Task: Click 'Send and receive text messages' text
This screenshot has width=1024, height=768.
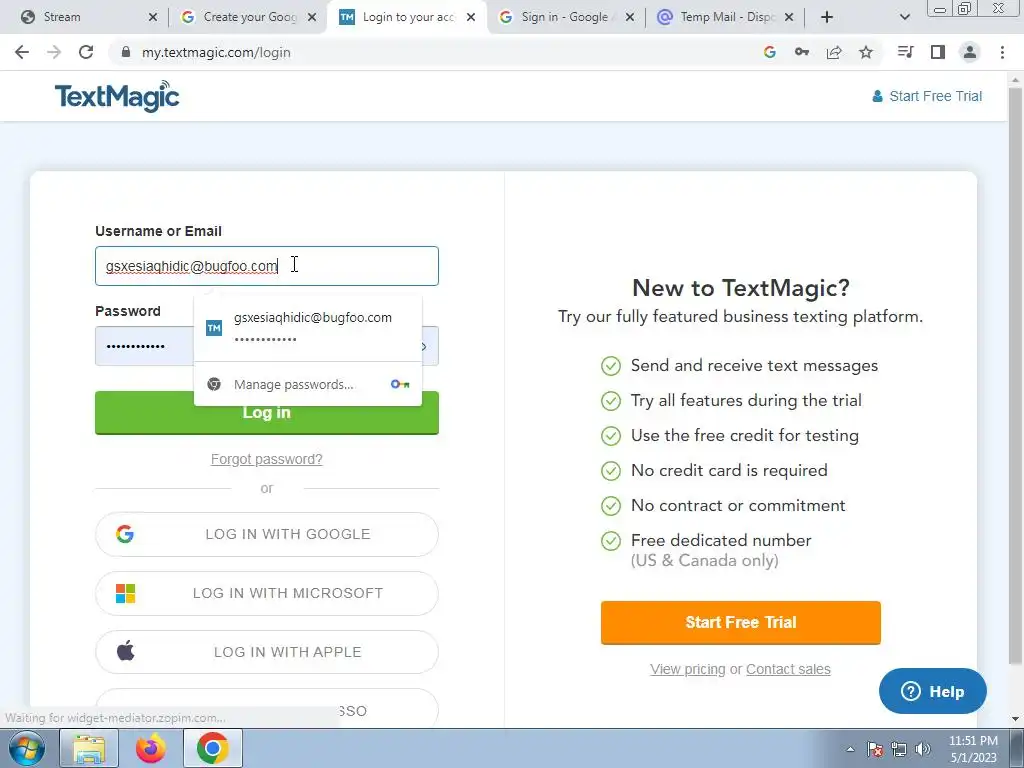Action: pyautogui.click(x=754, y=366)
